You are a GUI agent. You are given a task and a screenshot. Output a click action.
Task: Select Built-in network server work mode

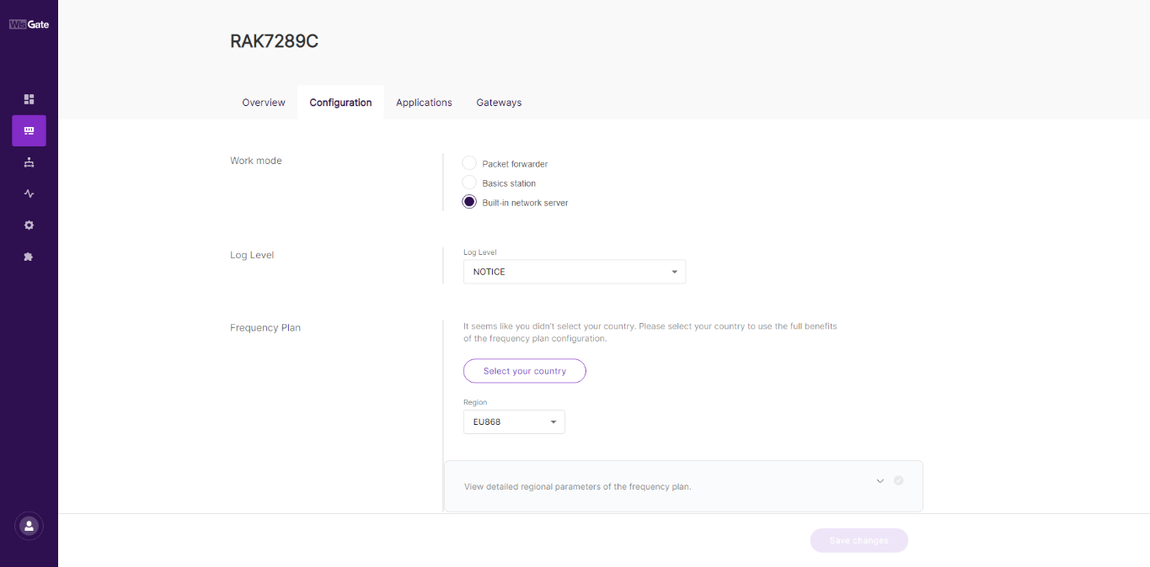click(469, 202)
